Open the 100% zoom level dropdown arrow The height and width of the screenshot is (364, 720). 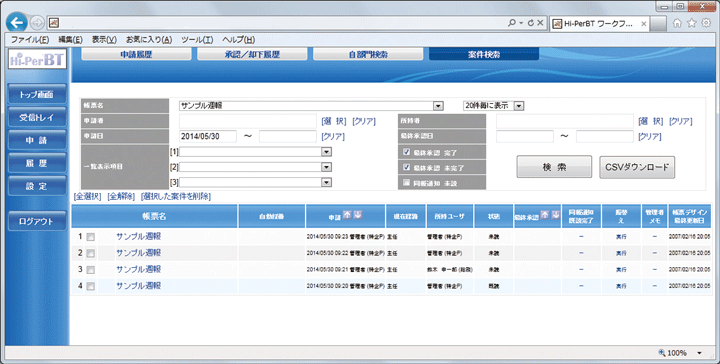699,353
